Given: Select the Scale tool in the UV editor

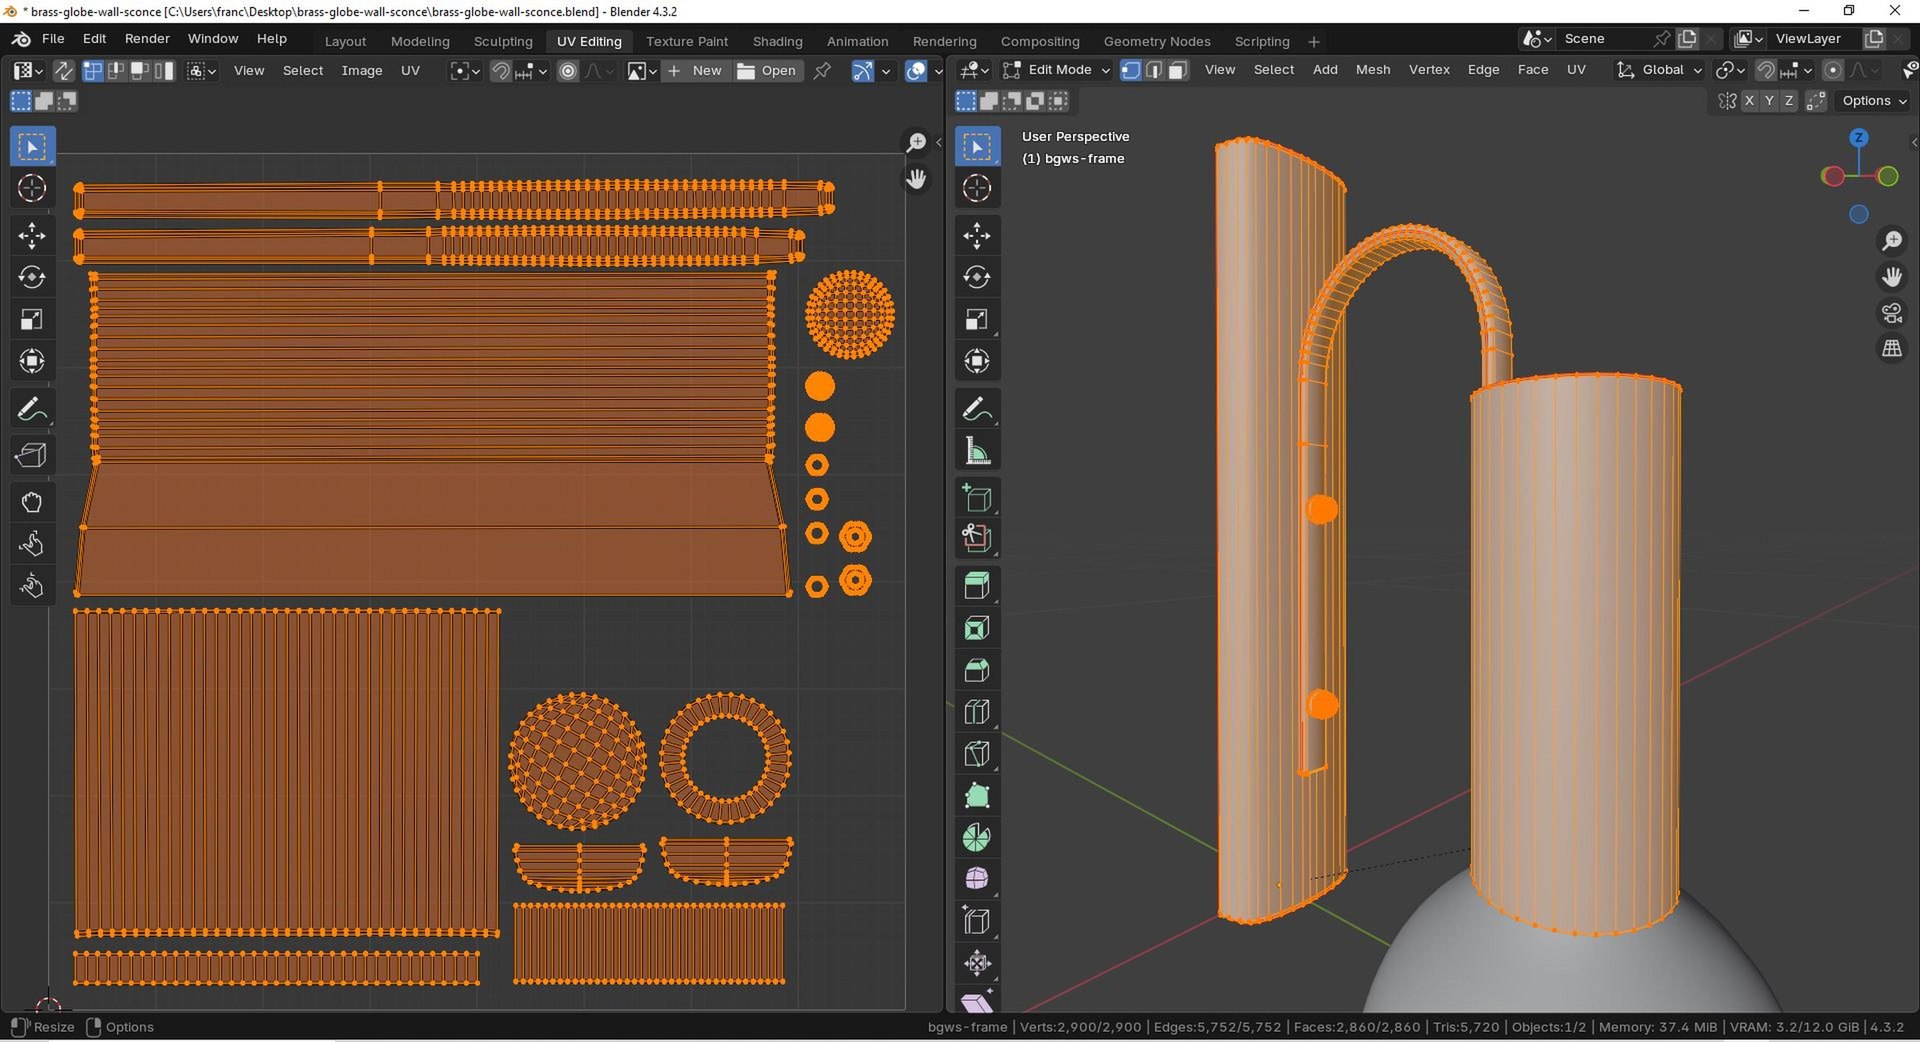Looking at the screenshot, I should click(x=32, y=319).
